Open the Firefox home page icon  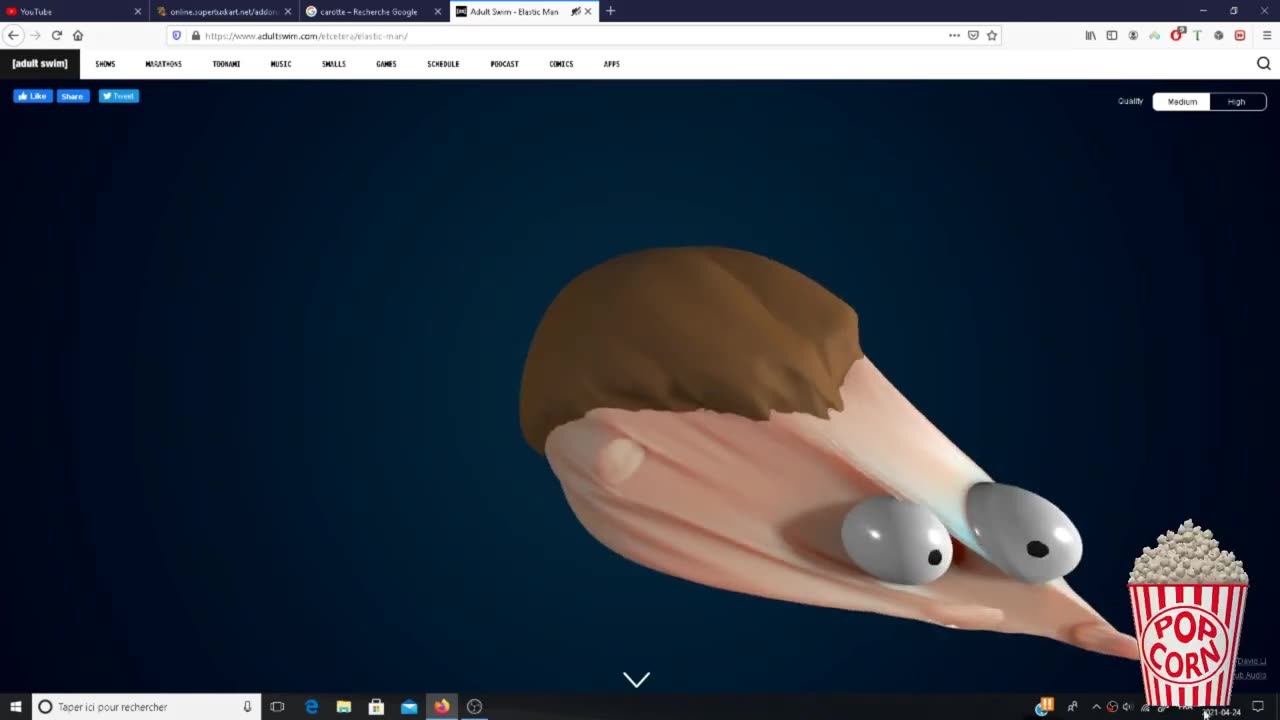click(78, 35)
